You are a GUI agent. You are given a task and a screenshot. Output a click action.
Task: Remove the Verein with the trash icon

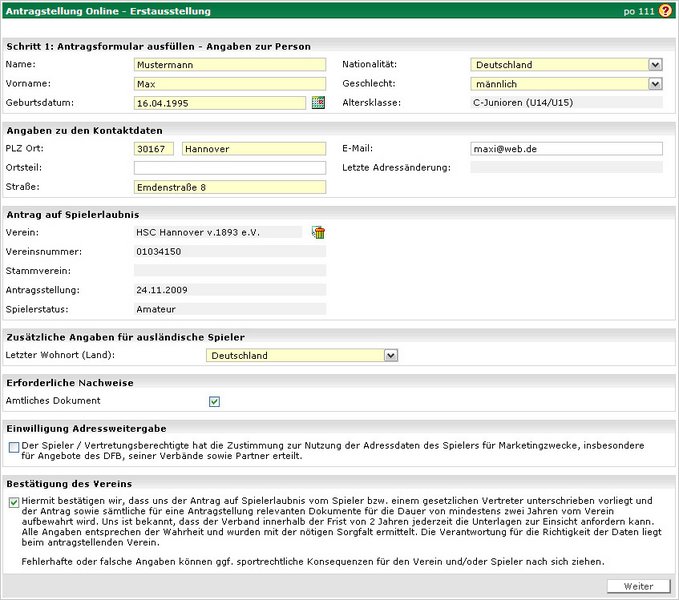[319, 233]
